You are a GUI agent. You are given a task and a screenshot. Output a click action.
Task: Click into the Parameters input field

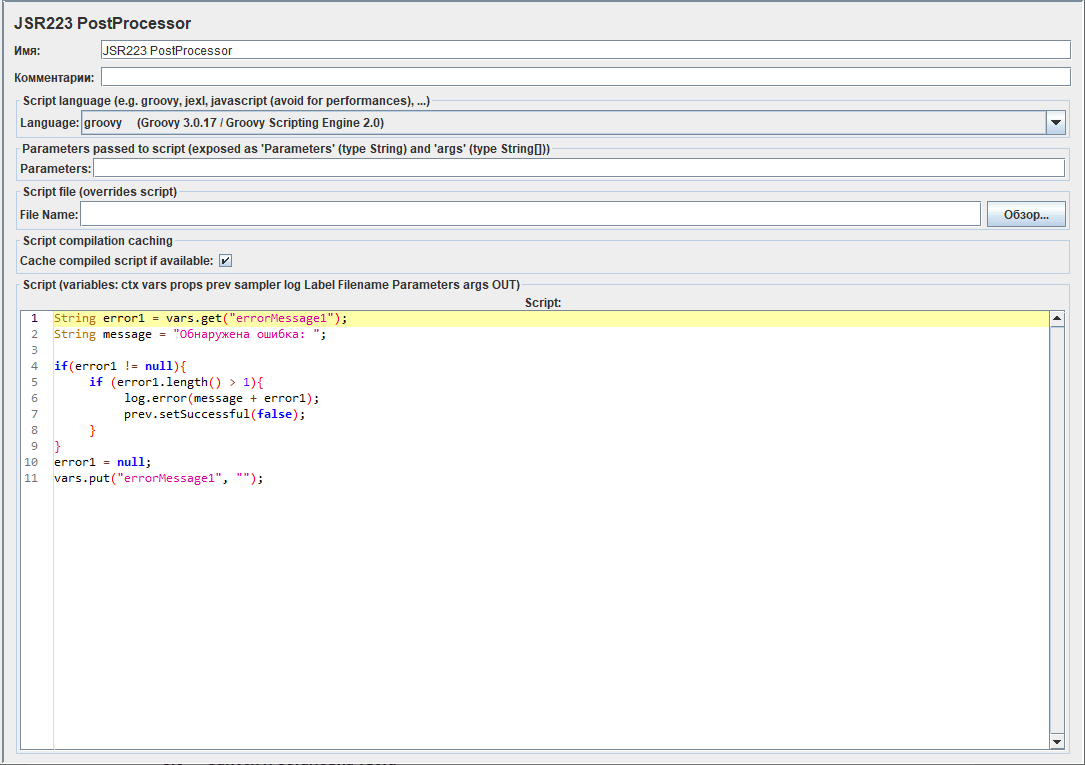(x=578, y=168)
